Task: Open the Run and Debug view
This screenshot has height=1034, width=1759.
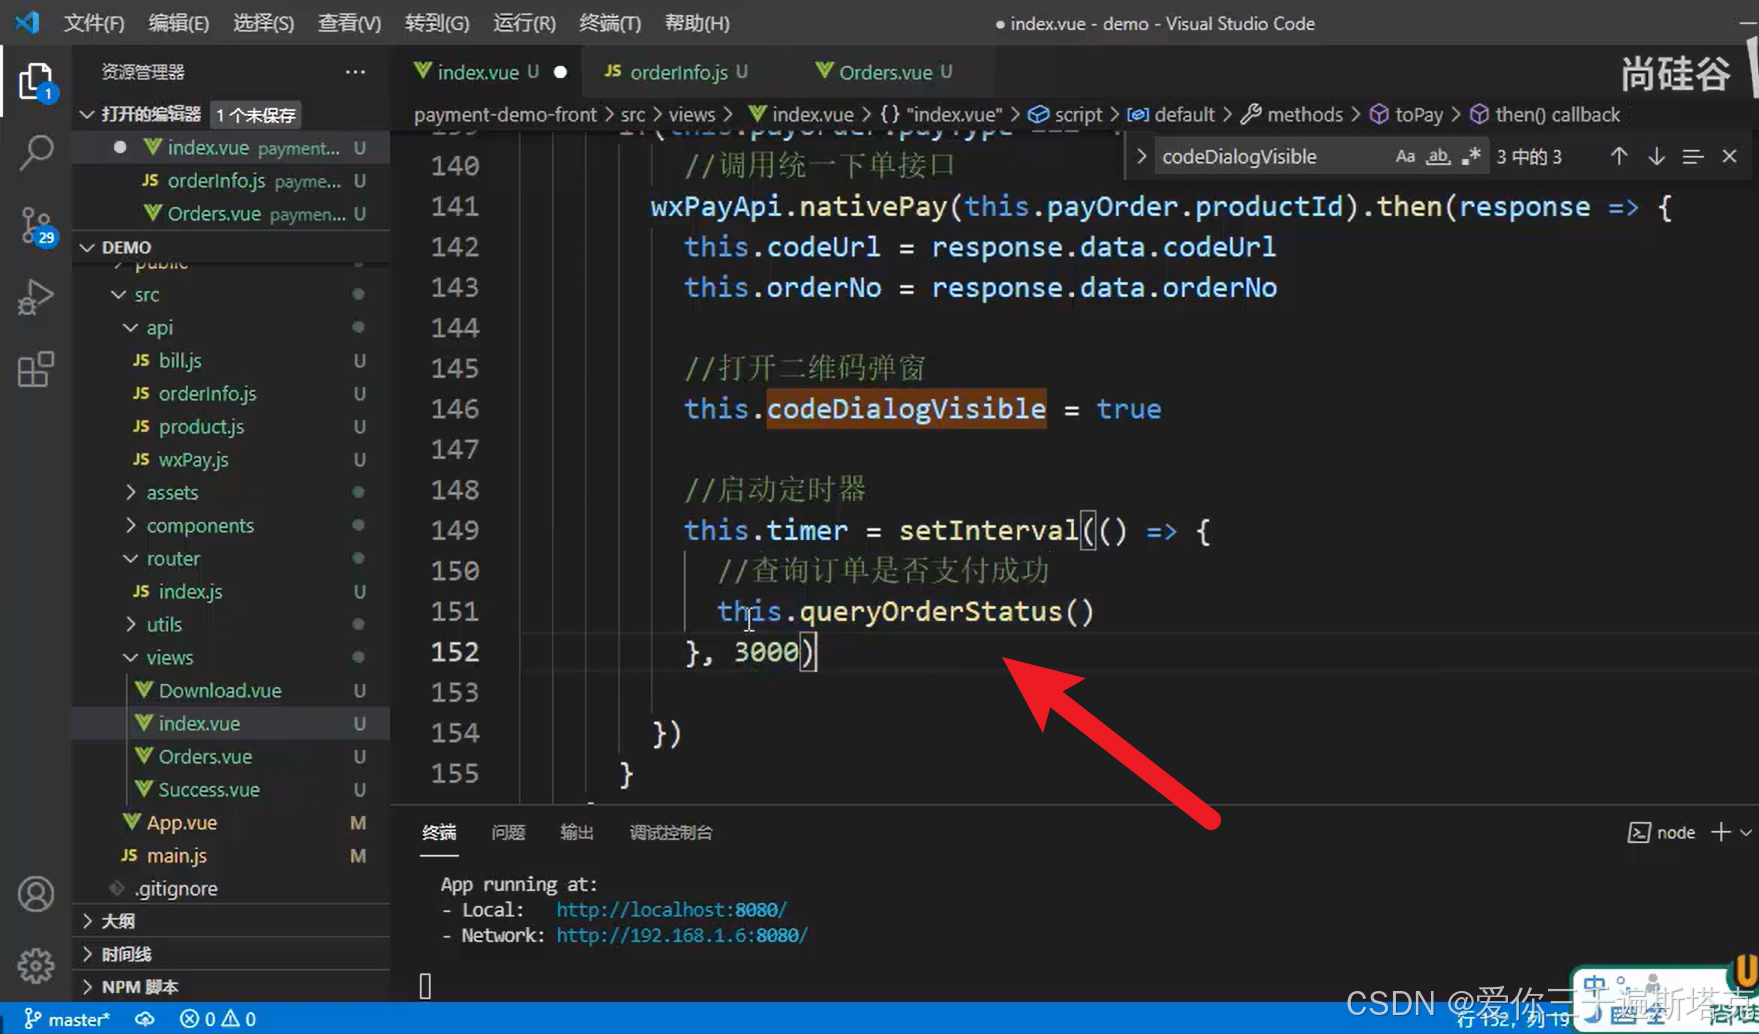Action: pyautogui.click(x=36, y=297)
